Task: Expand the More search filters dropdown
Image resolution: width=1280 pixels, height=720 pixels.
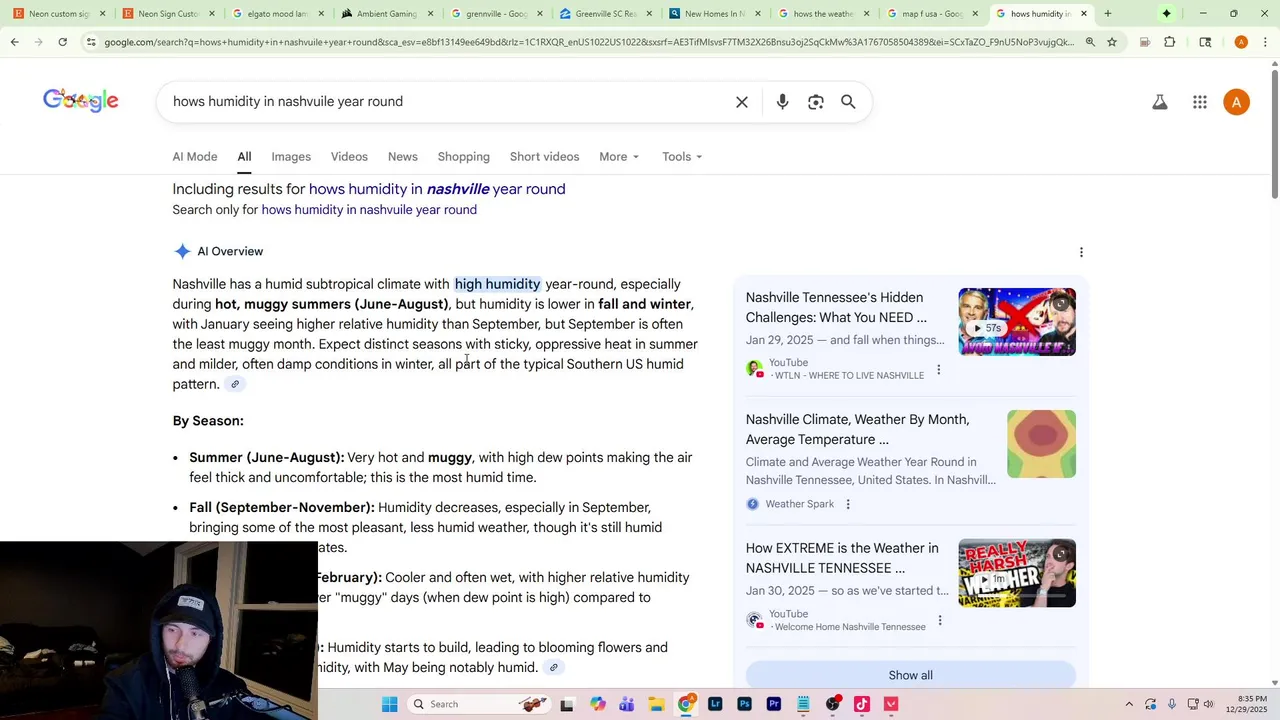Action: click(619, 157)
